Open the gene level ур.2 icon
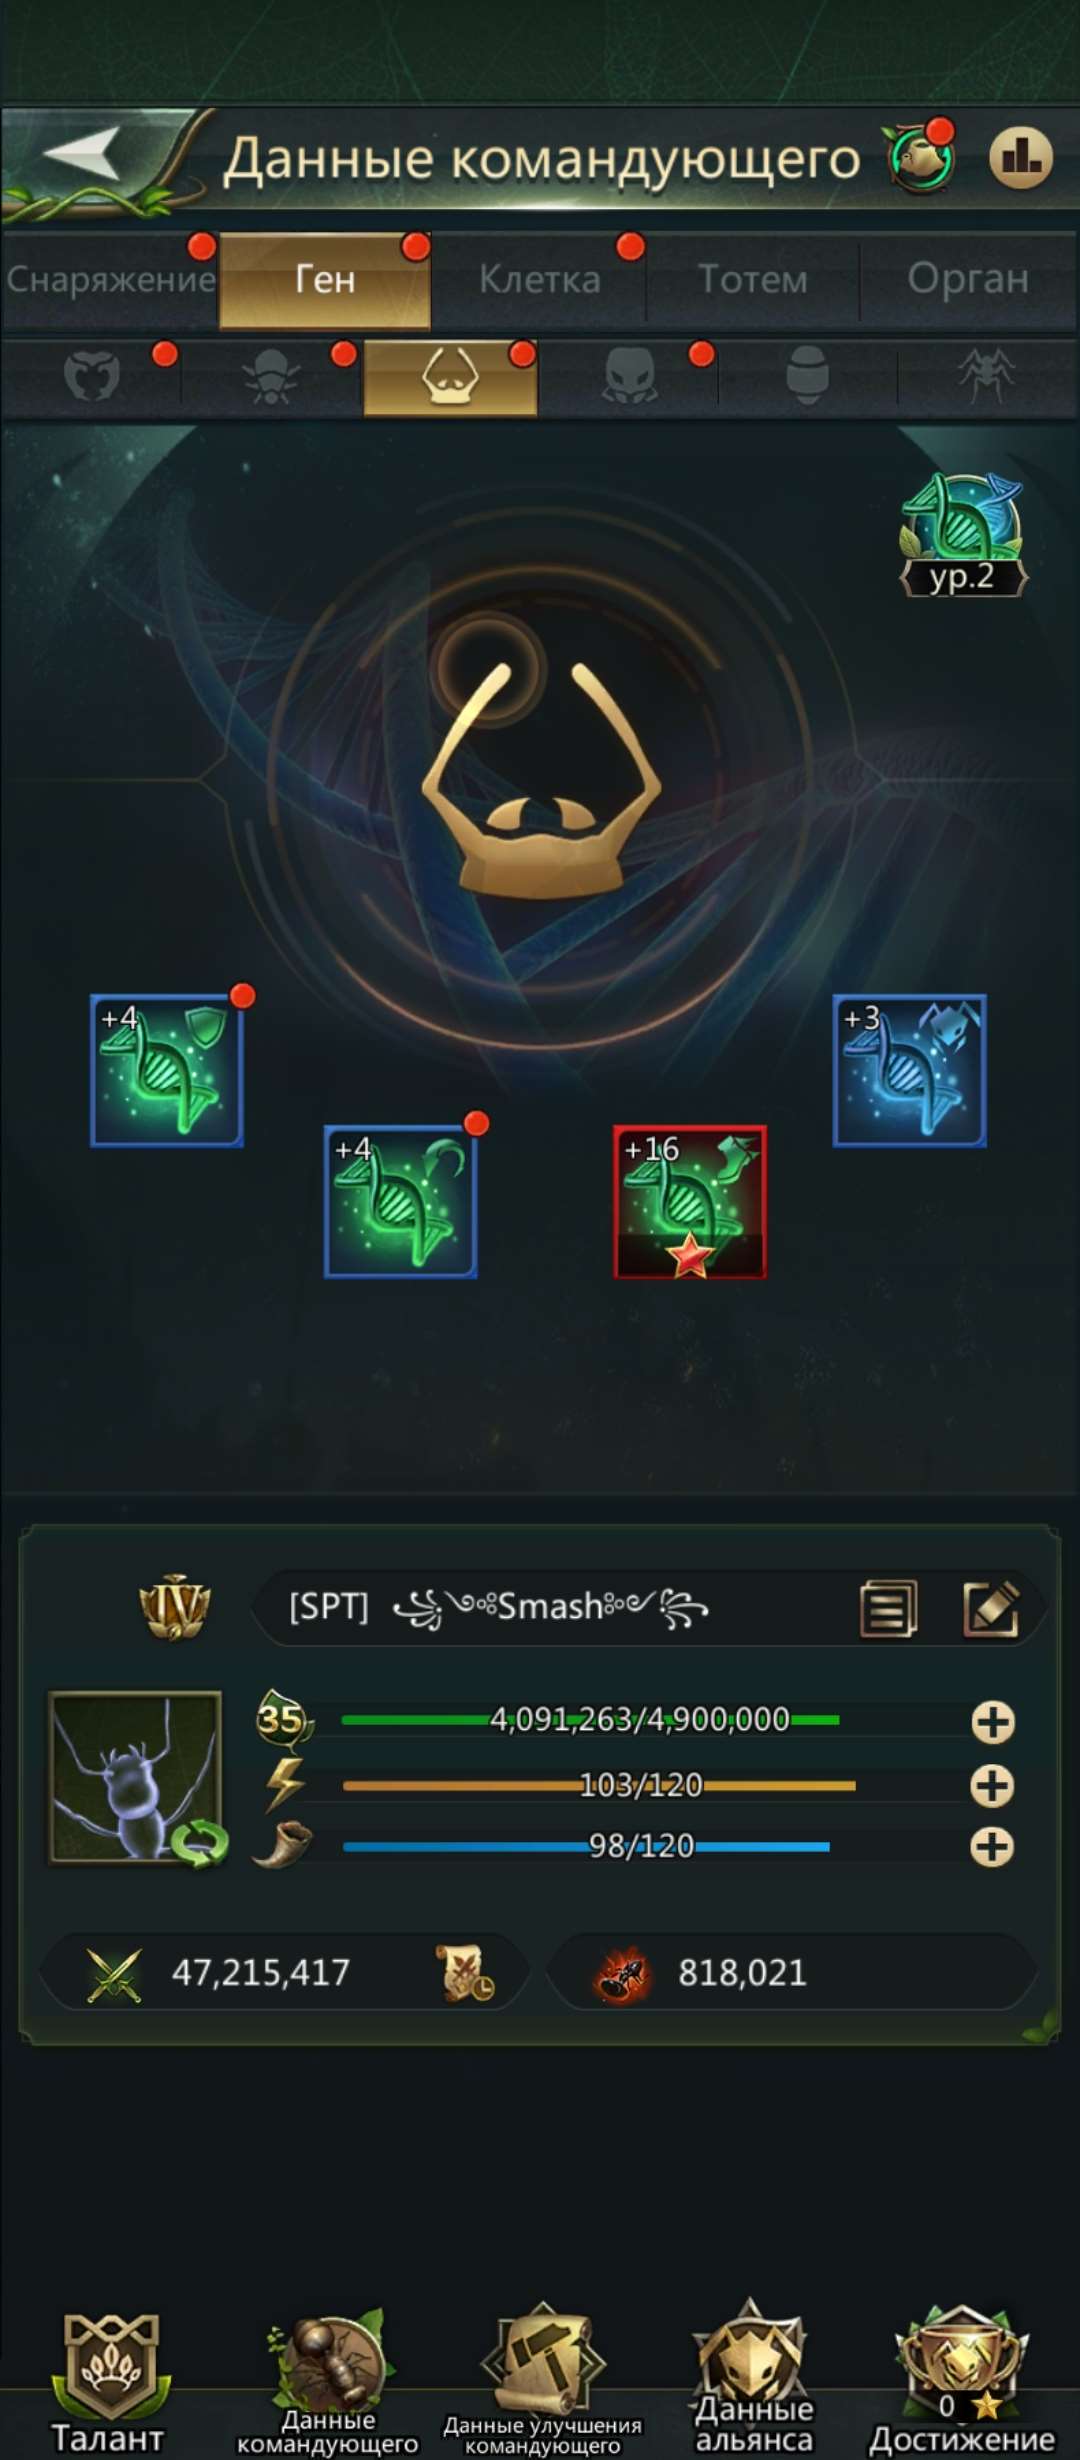Screen dimensions: 1080x2460 (963, 535)
